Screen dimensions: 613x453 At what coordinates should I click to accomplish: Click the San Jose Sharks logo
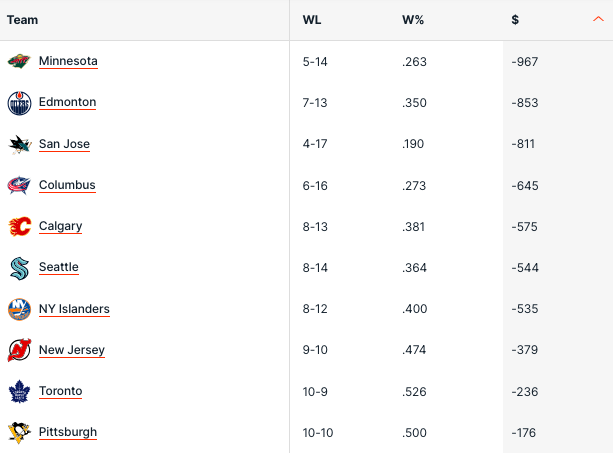(19, 144)
